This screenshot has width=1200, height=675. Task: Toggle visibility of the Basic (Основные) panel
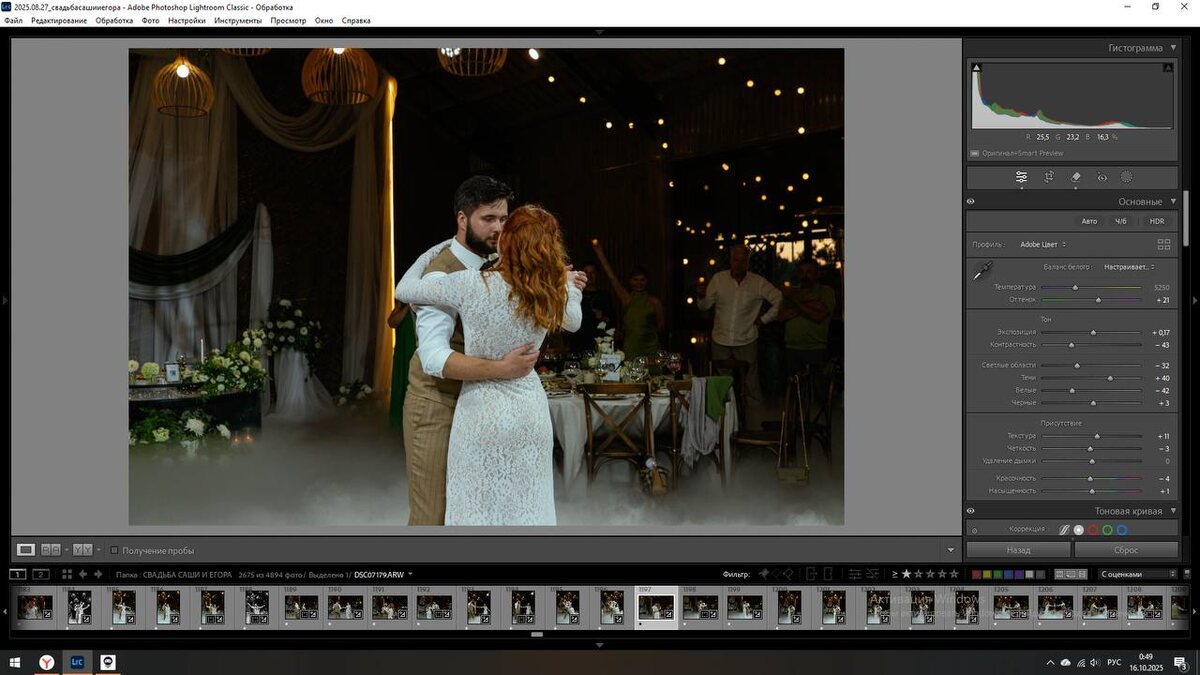tap(971, 202)
